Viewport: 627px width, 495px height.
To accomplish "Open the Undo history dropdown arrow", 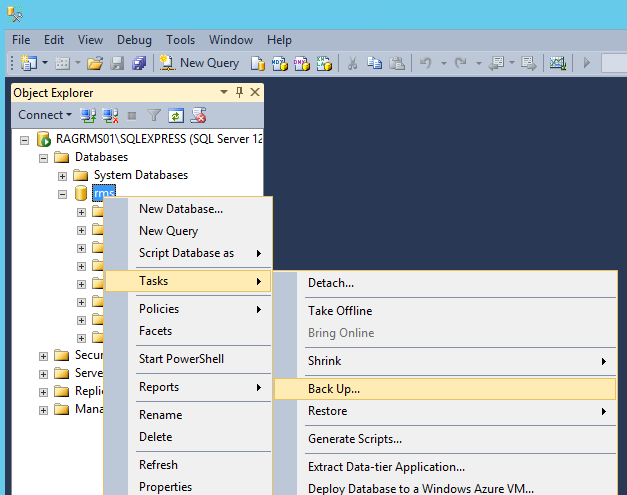I will point(443,63).
